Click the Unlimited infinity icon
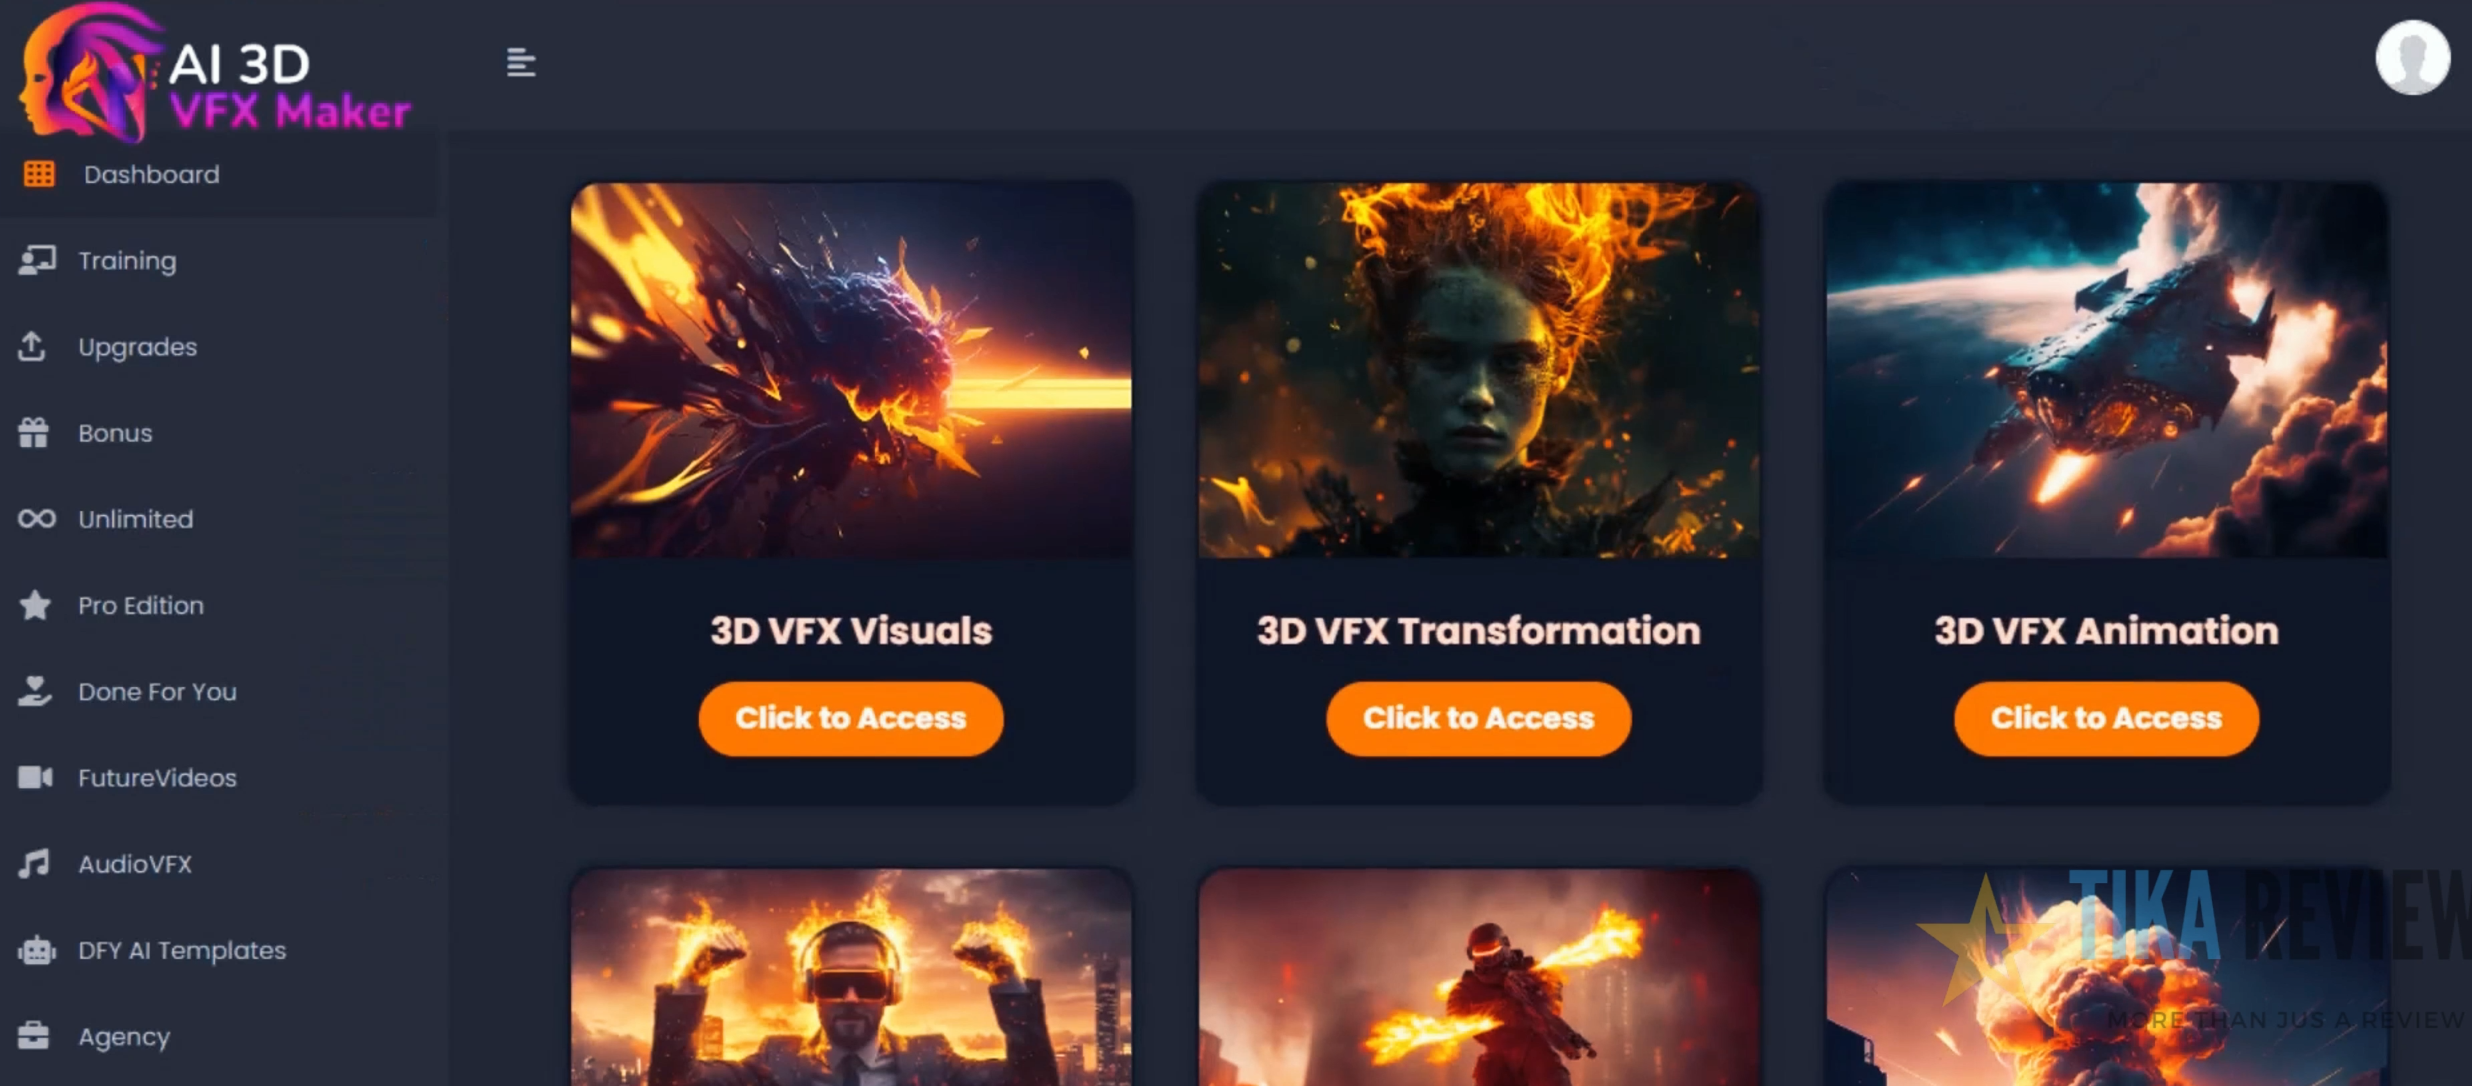 (37, 518)
